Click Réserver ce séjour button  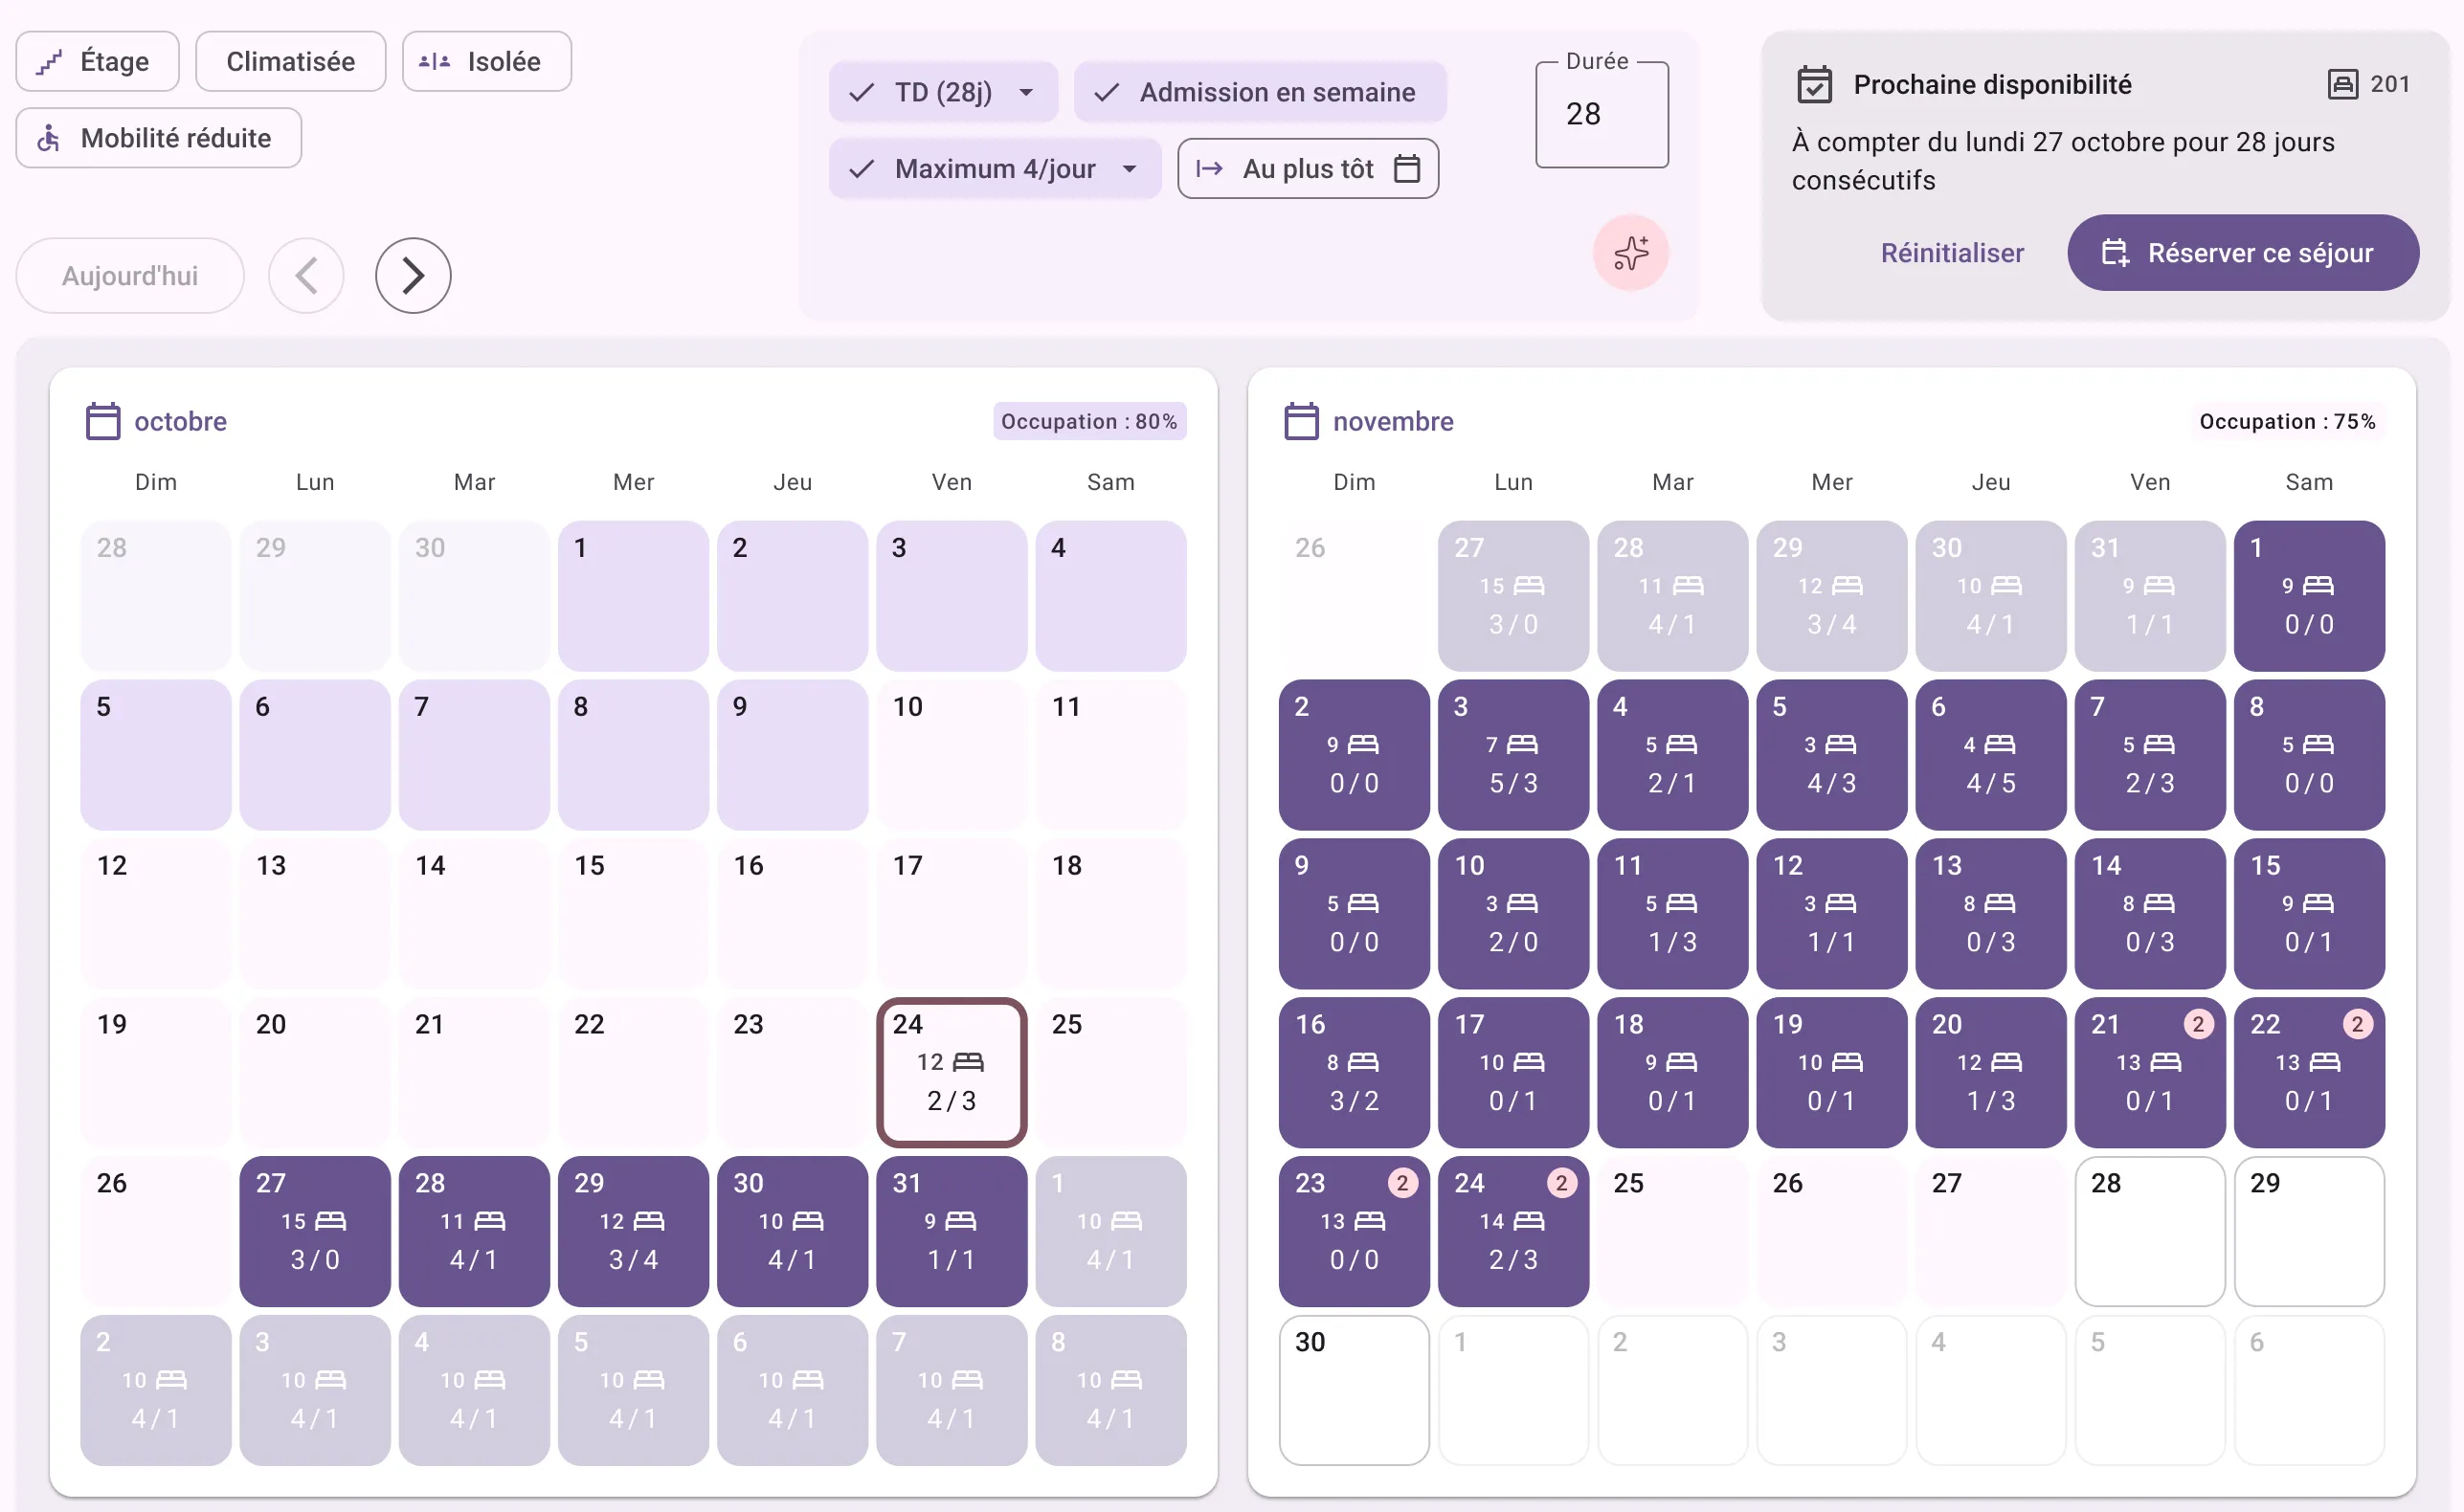2243,253
